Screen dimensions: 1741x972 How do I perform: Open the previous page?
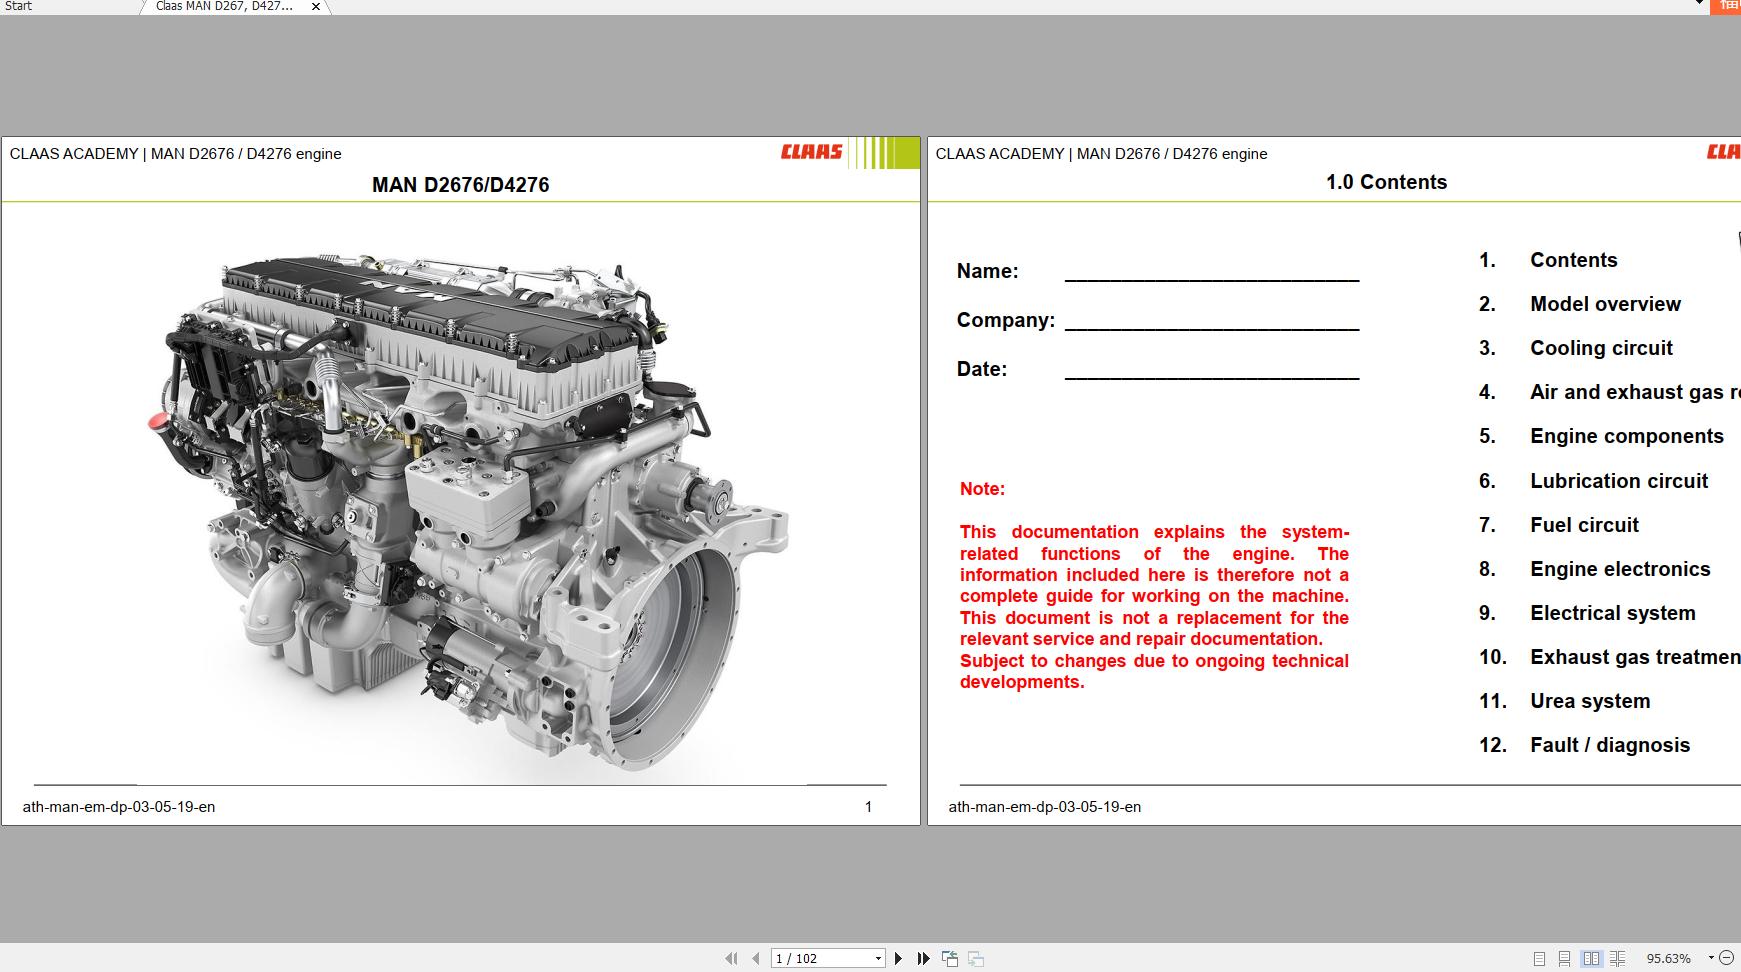click(x=755, y=958)
